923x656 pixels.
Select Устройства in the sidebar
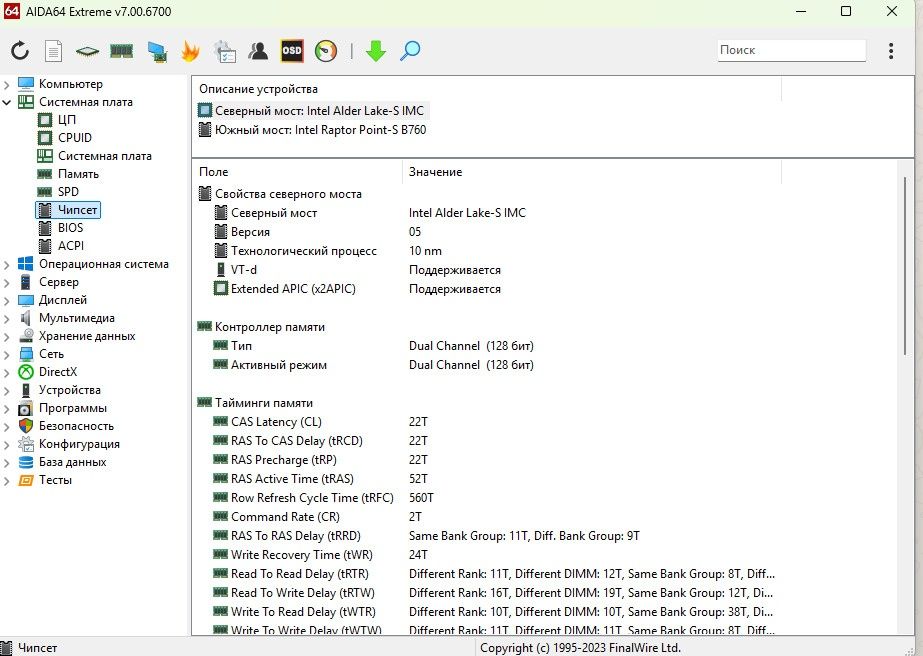click(x=69, y=390)
